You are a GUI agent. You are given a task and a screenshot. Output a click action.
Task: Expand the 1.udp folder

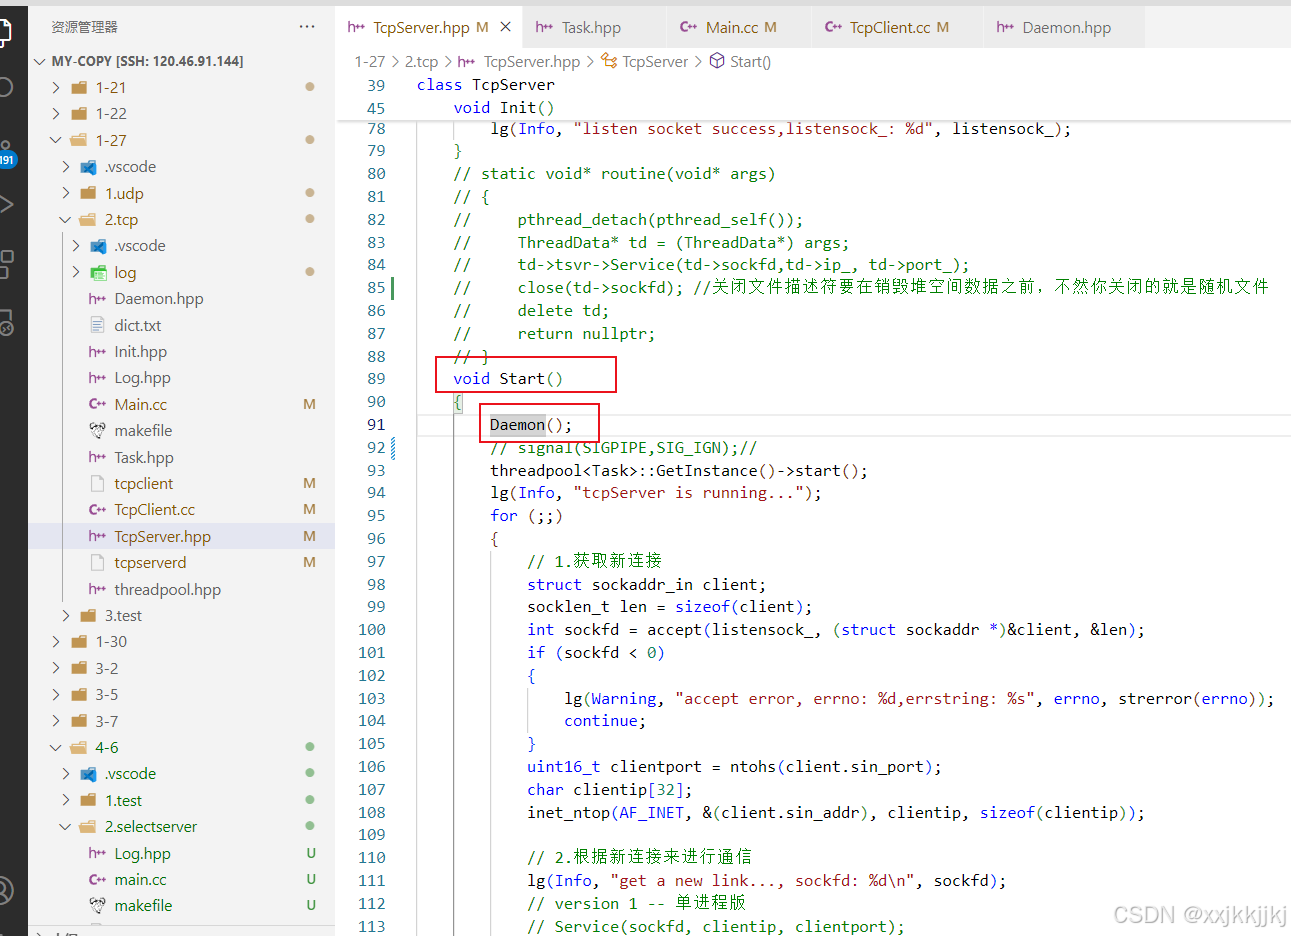pyautogui.click(x=66, y=193)
